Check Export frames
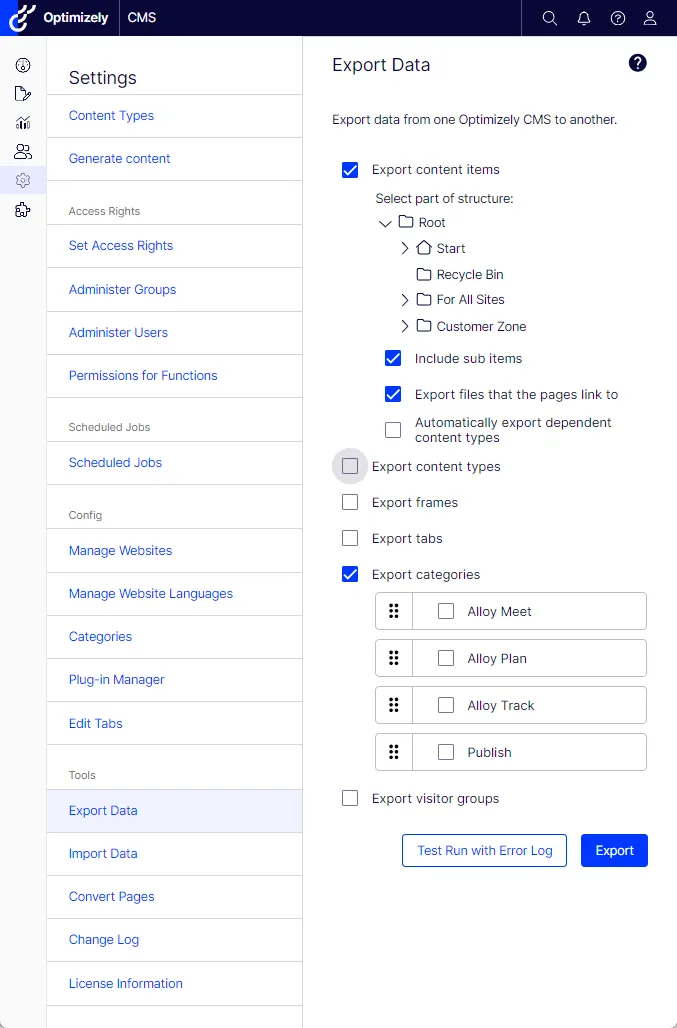The height and width of the screenshot is (1028, 677). pos(350,502)
